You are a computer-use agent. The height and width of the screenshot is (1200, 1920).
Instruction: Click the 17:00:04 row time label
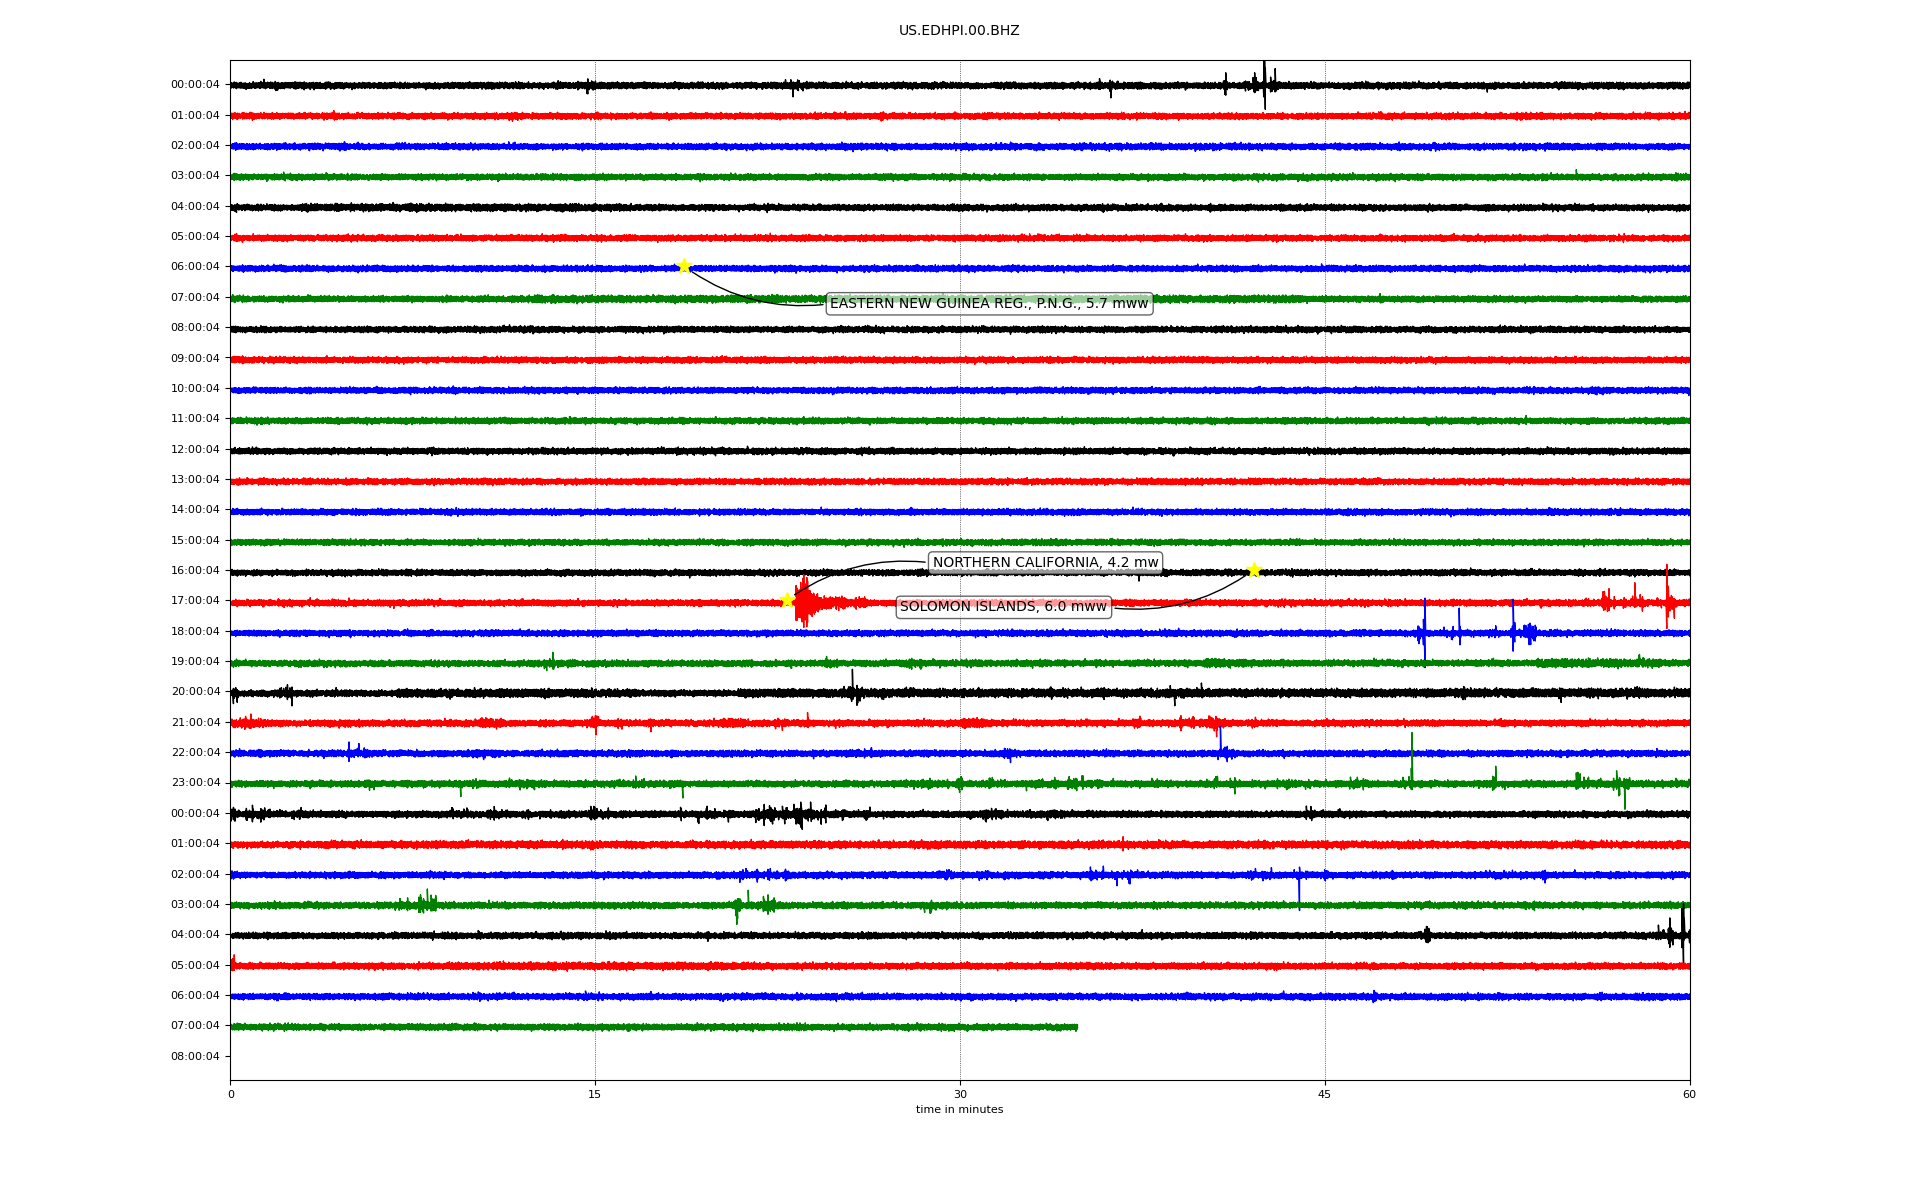pyautogui.click(x=195, y=600)
